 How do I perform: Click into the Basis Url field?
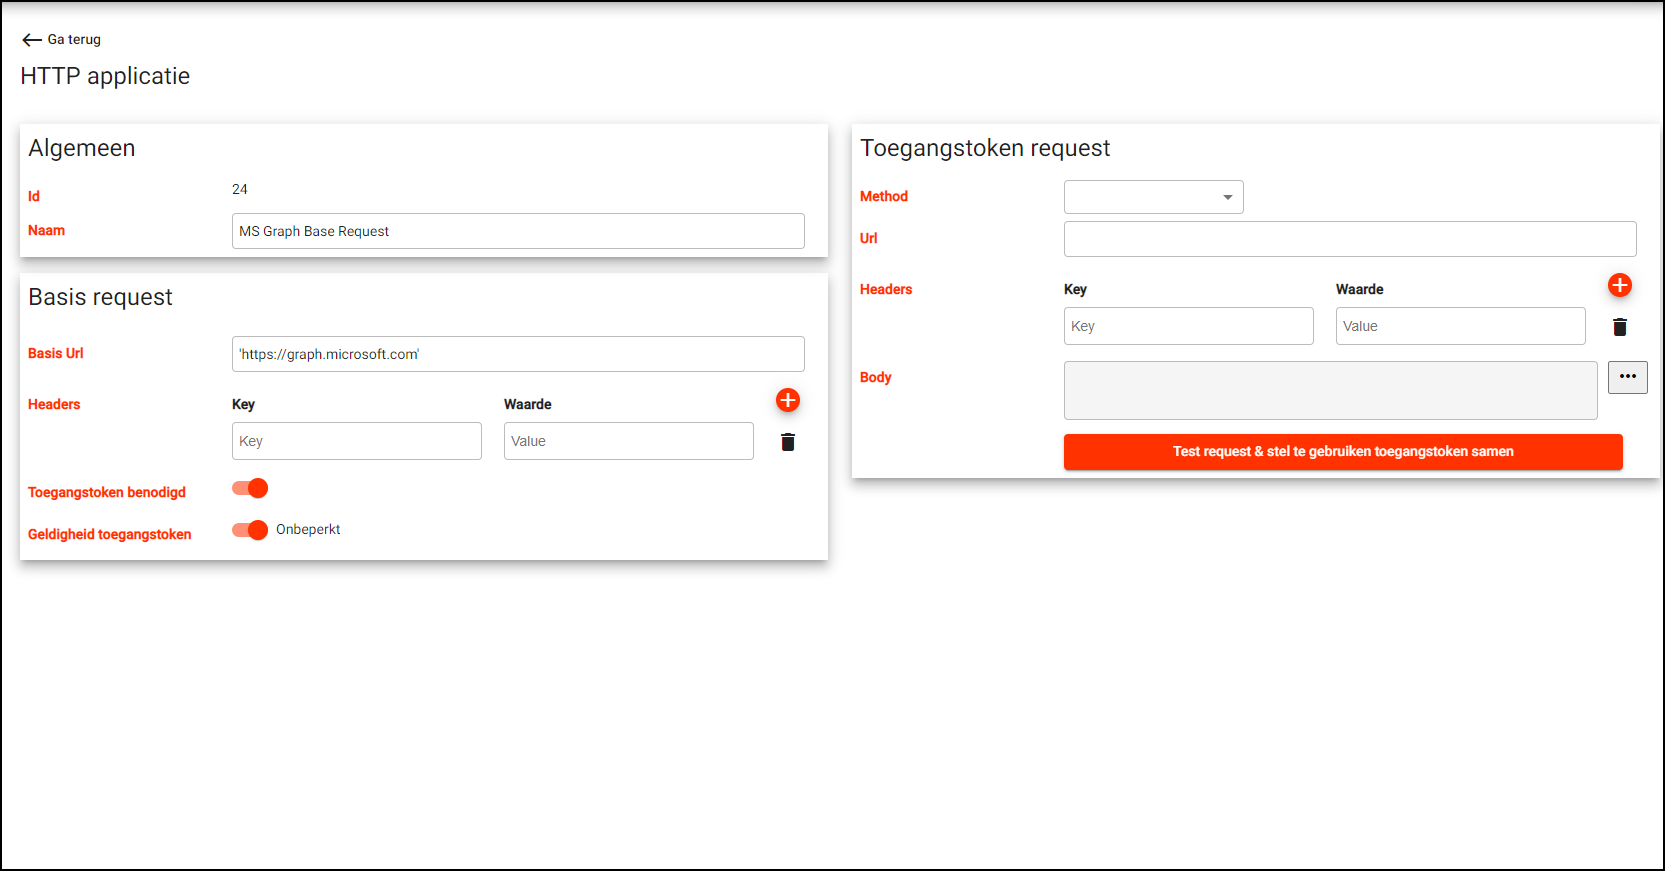[x=517, y=354]
